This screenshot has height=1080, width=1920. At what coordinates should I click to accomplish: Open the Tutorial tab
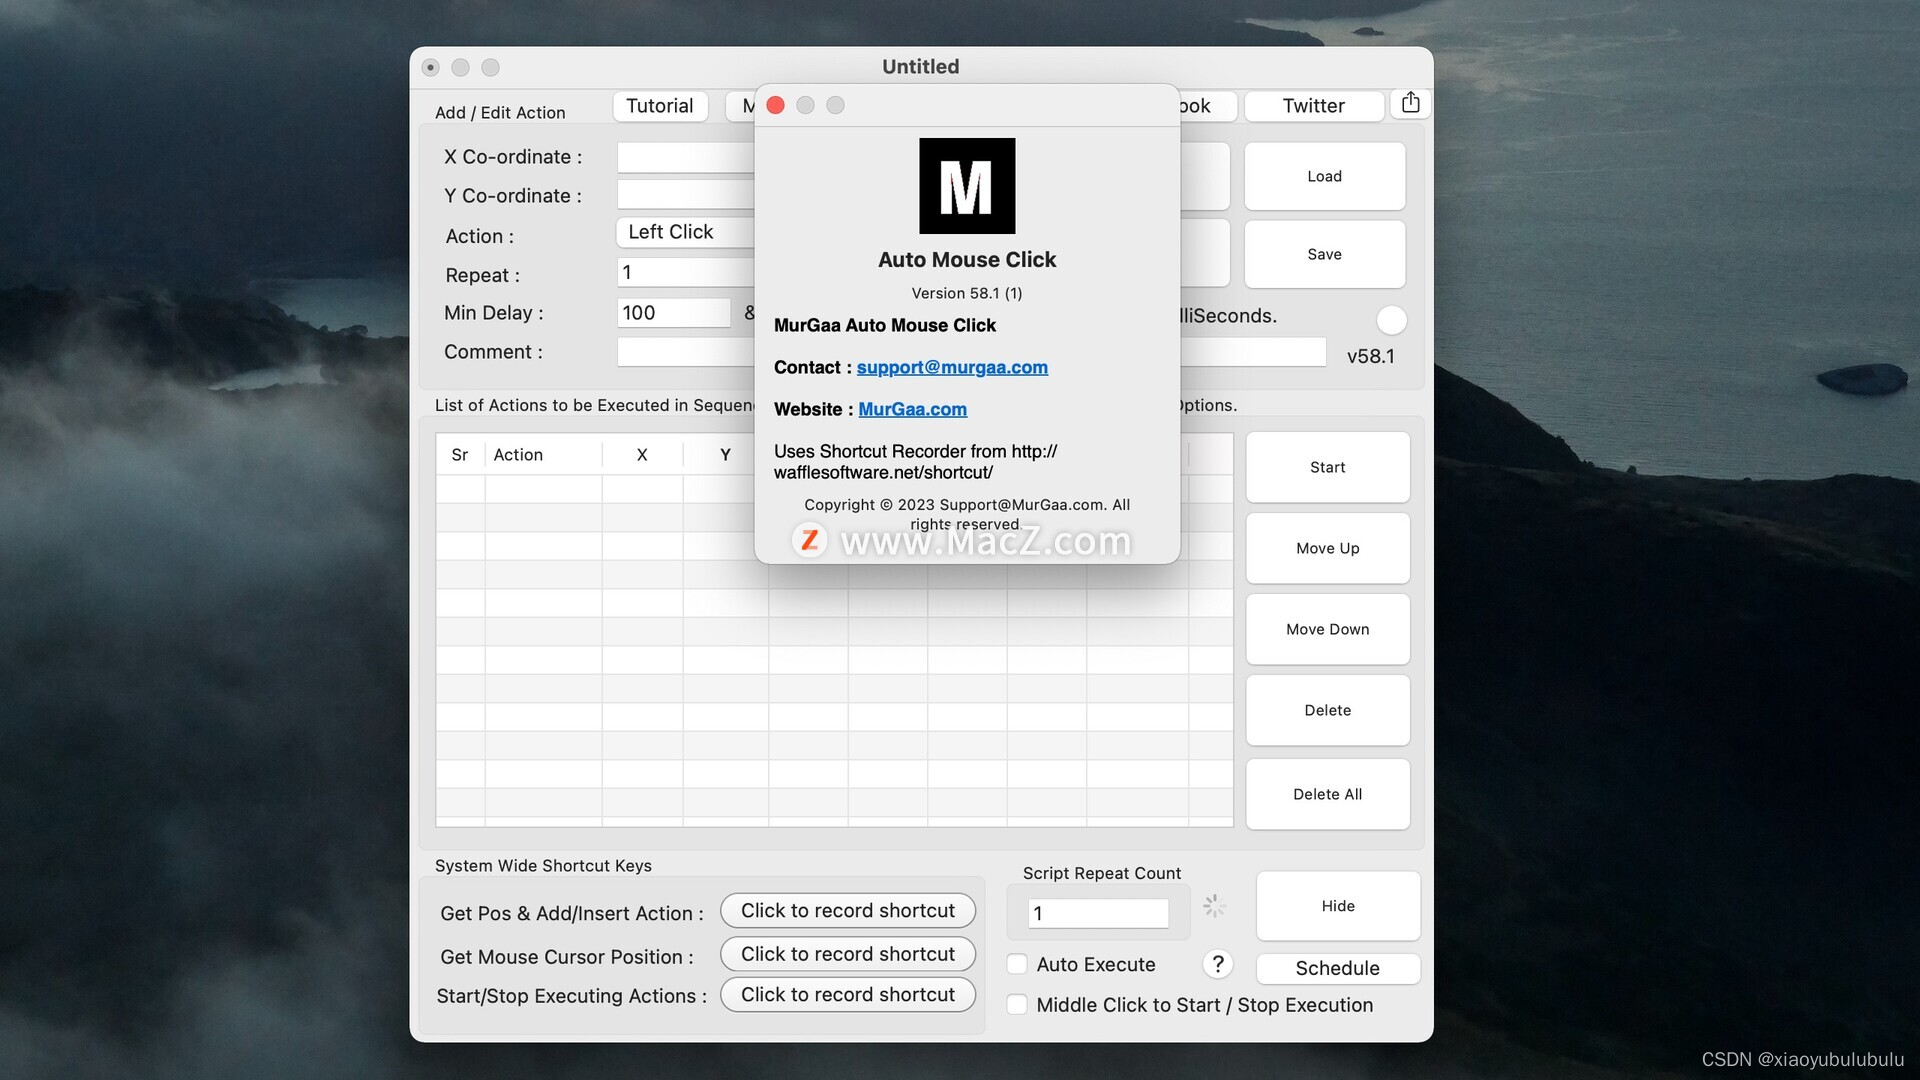[x=659, y=105]
